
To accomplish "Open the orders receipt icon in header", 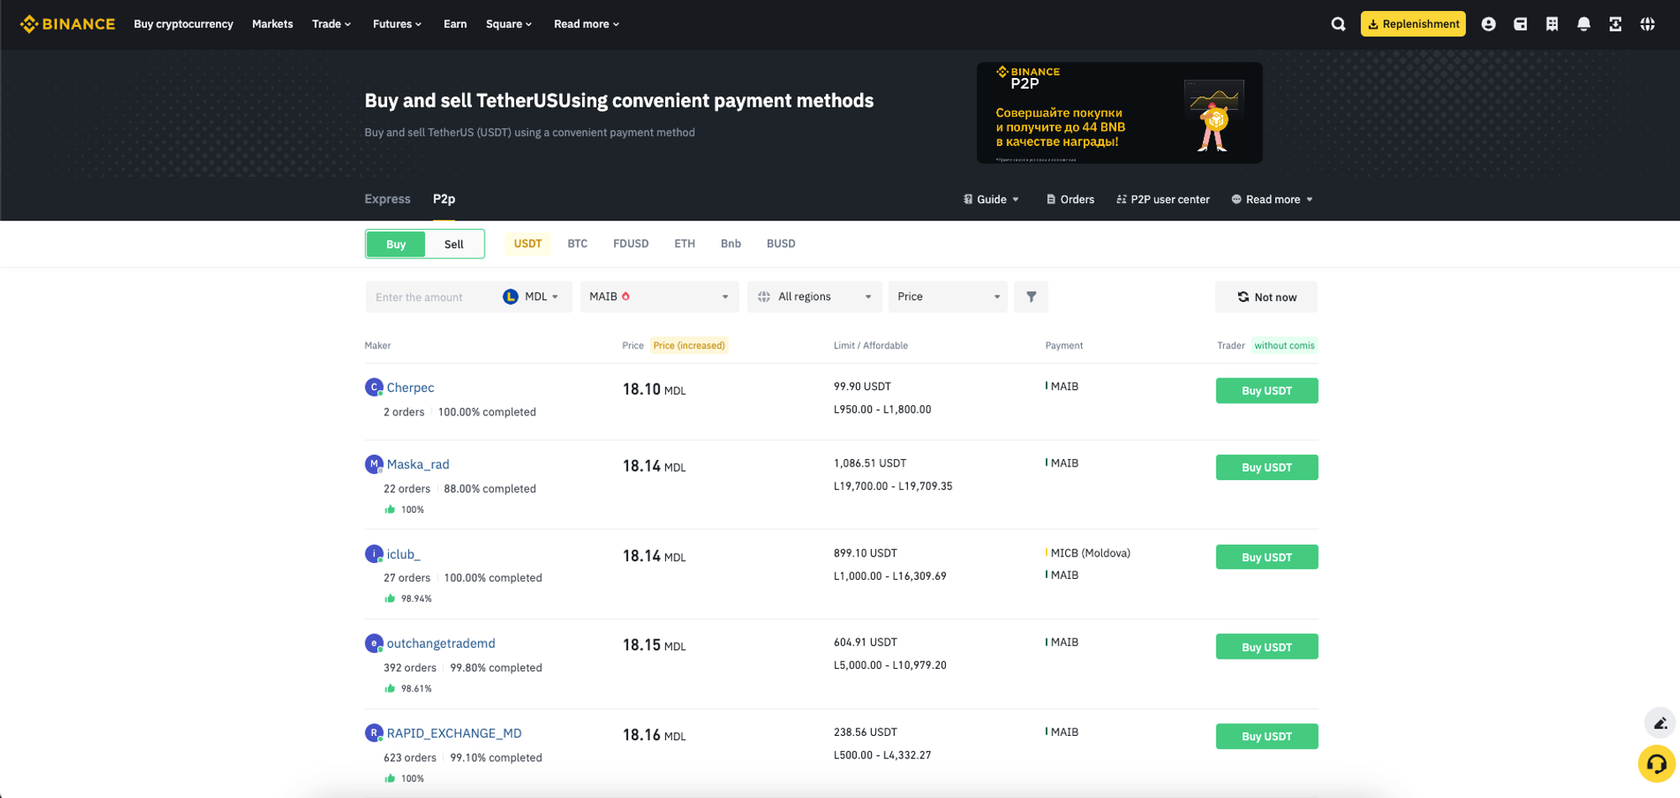I will (x=1552, y=24).
